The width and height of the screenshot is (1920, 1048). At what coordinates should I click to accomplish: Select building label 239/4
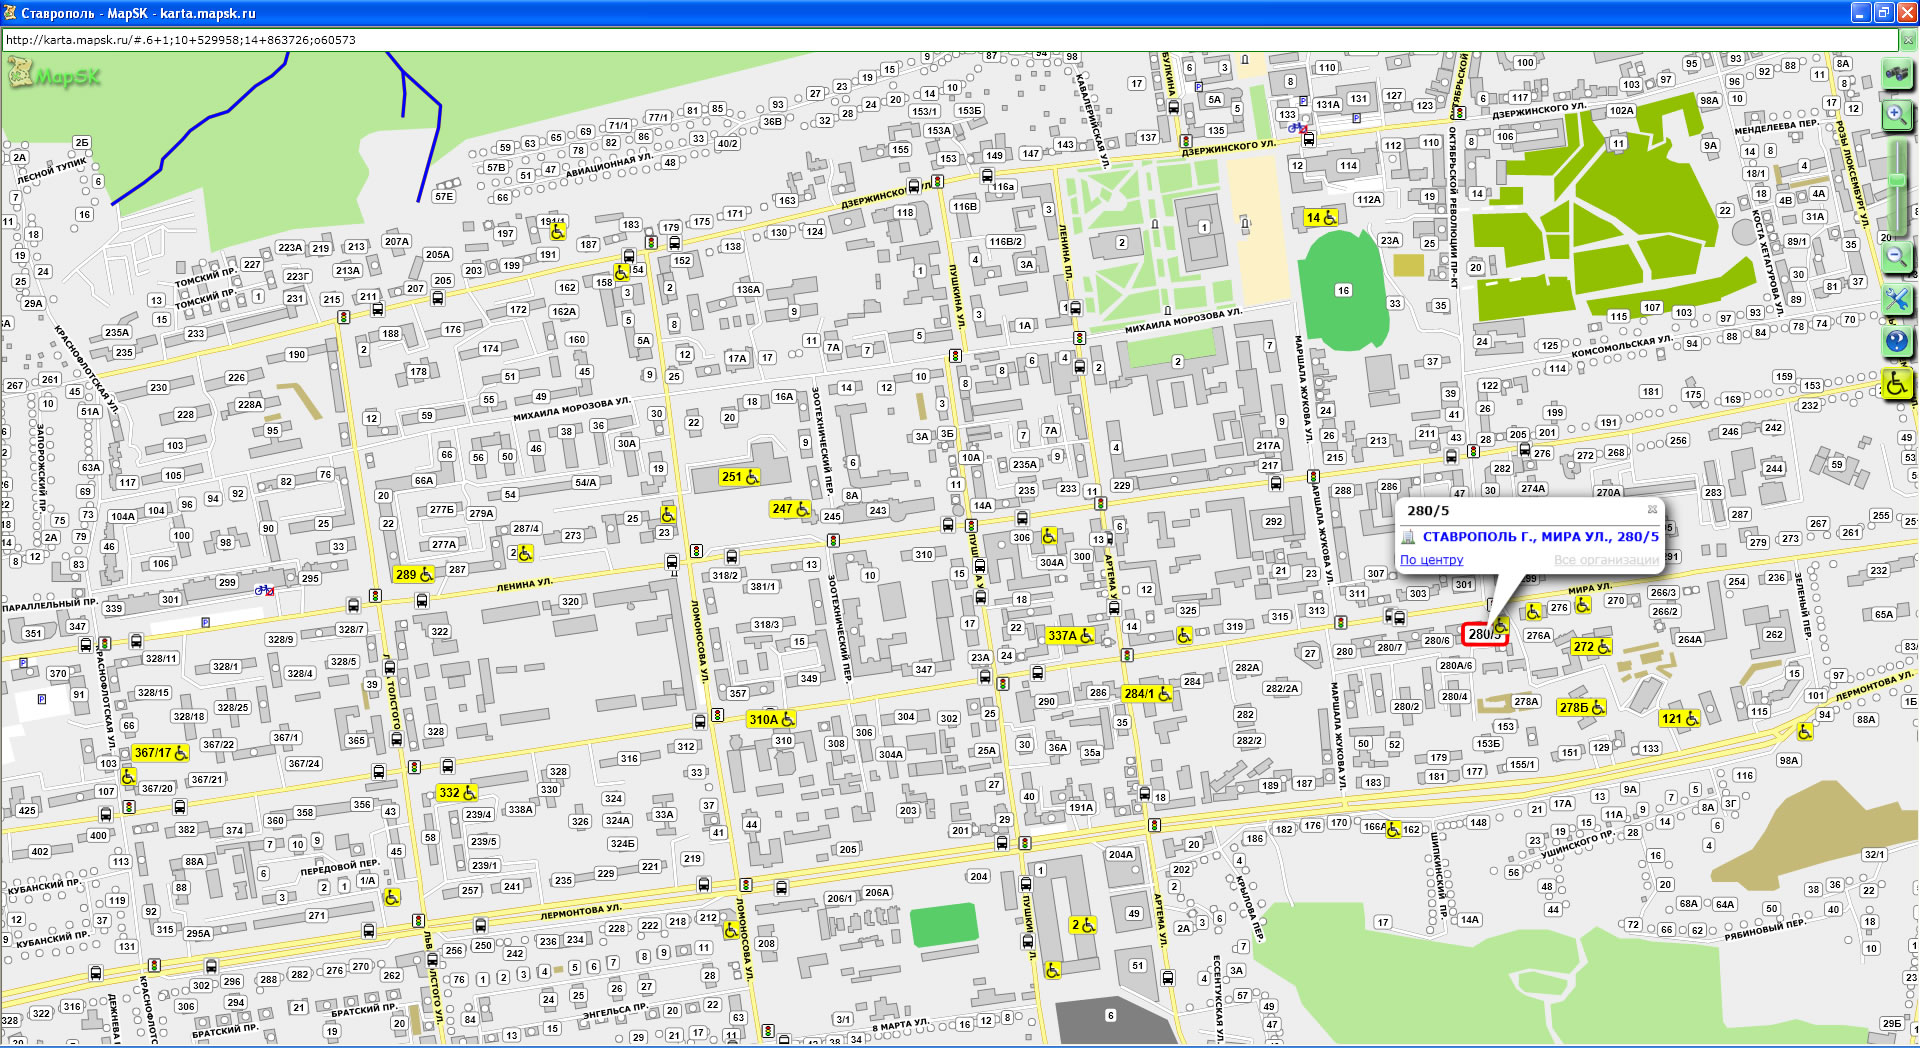click(x=478, y=814)
